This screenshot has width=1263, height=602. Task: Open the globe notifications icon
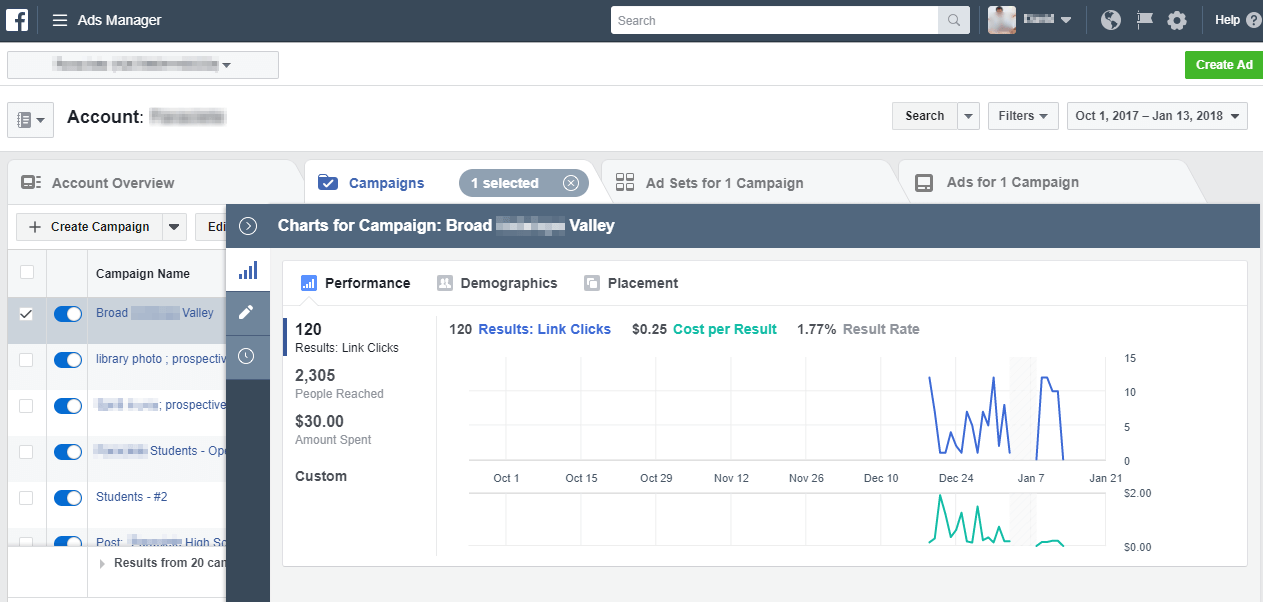(x=1111, y=20)
